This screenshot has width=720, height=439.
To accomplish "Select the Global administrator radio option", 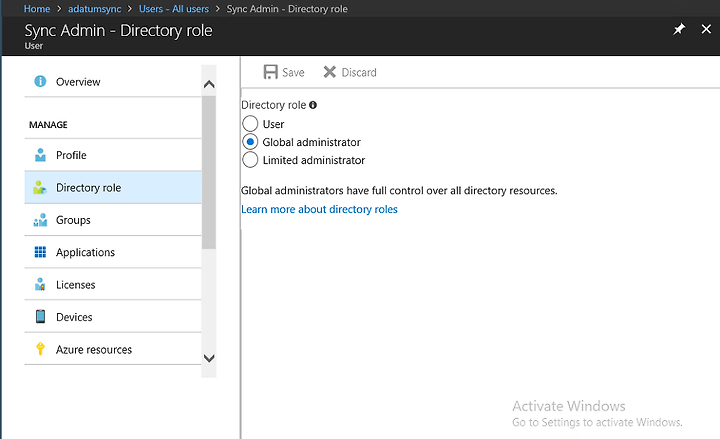I will (250, 142).
